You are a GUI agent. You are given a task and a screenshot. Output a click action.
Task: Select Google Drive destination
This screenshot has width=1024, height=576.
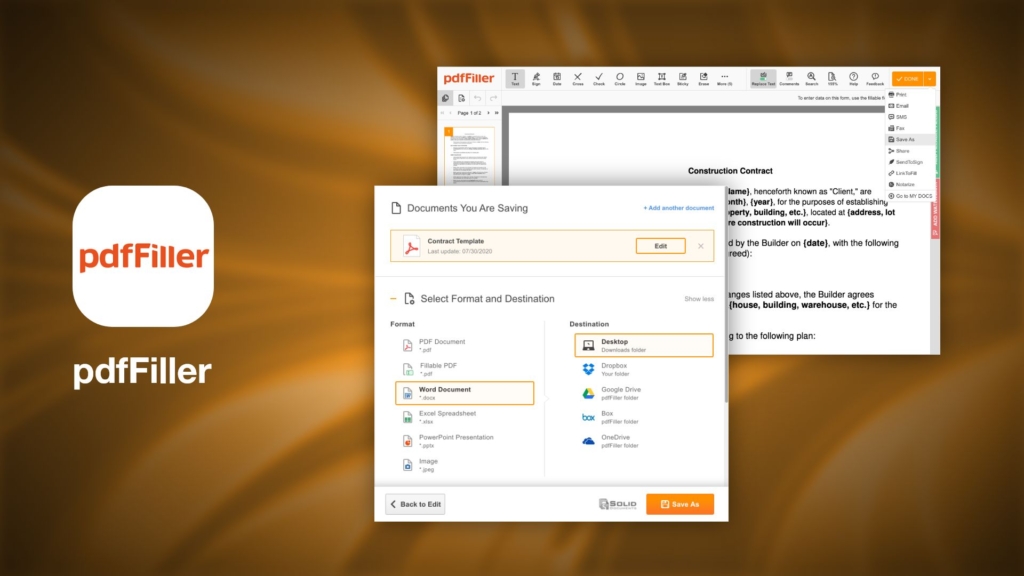pyautogui.click(x=644, y=393)
